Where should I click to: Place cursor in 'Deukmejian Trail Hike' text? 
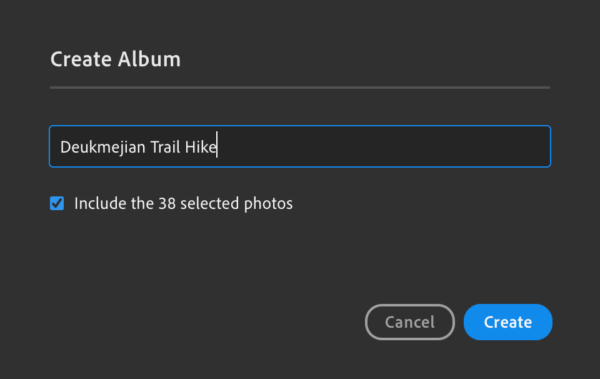[x=139, y=147]
